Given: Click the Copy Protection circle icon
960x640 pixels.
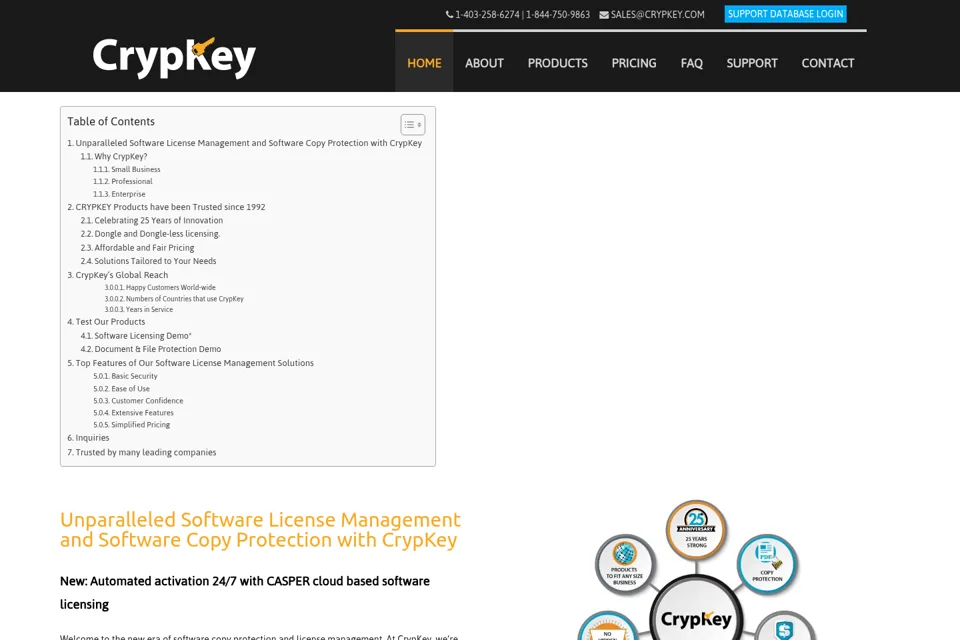Looking at the screenshot, I should click(x=767, y=565).
